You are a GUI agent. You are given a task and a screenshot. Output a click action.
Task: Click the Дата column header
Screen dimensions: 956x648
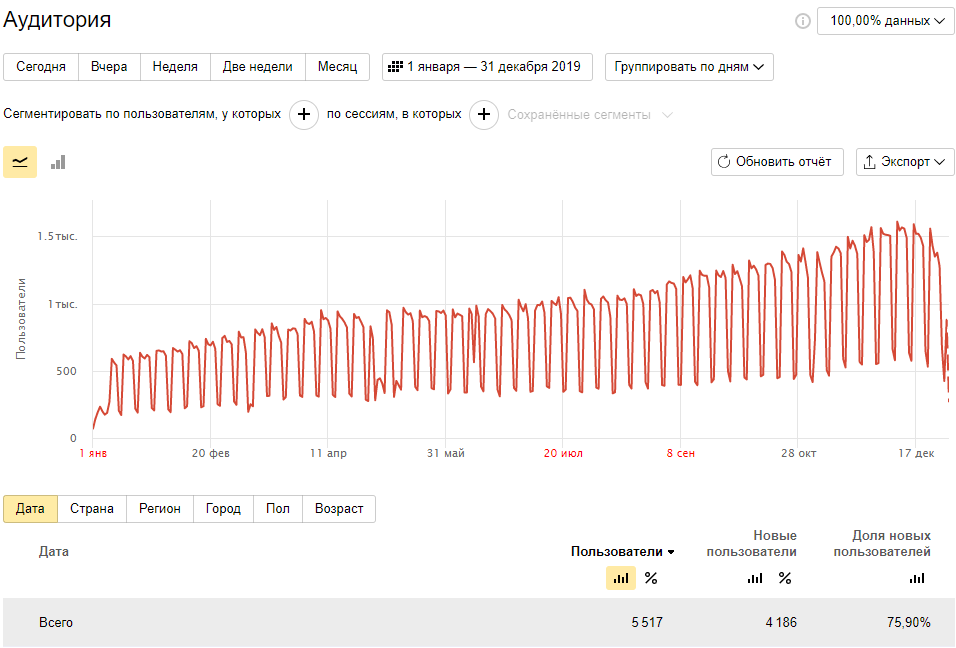coord(54,552)
